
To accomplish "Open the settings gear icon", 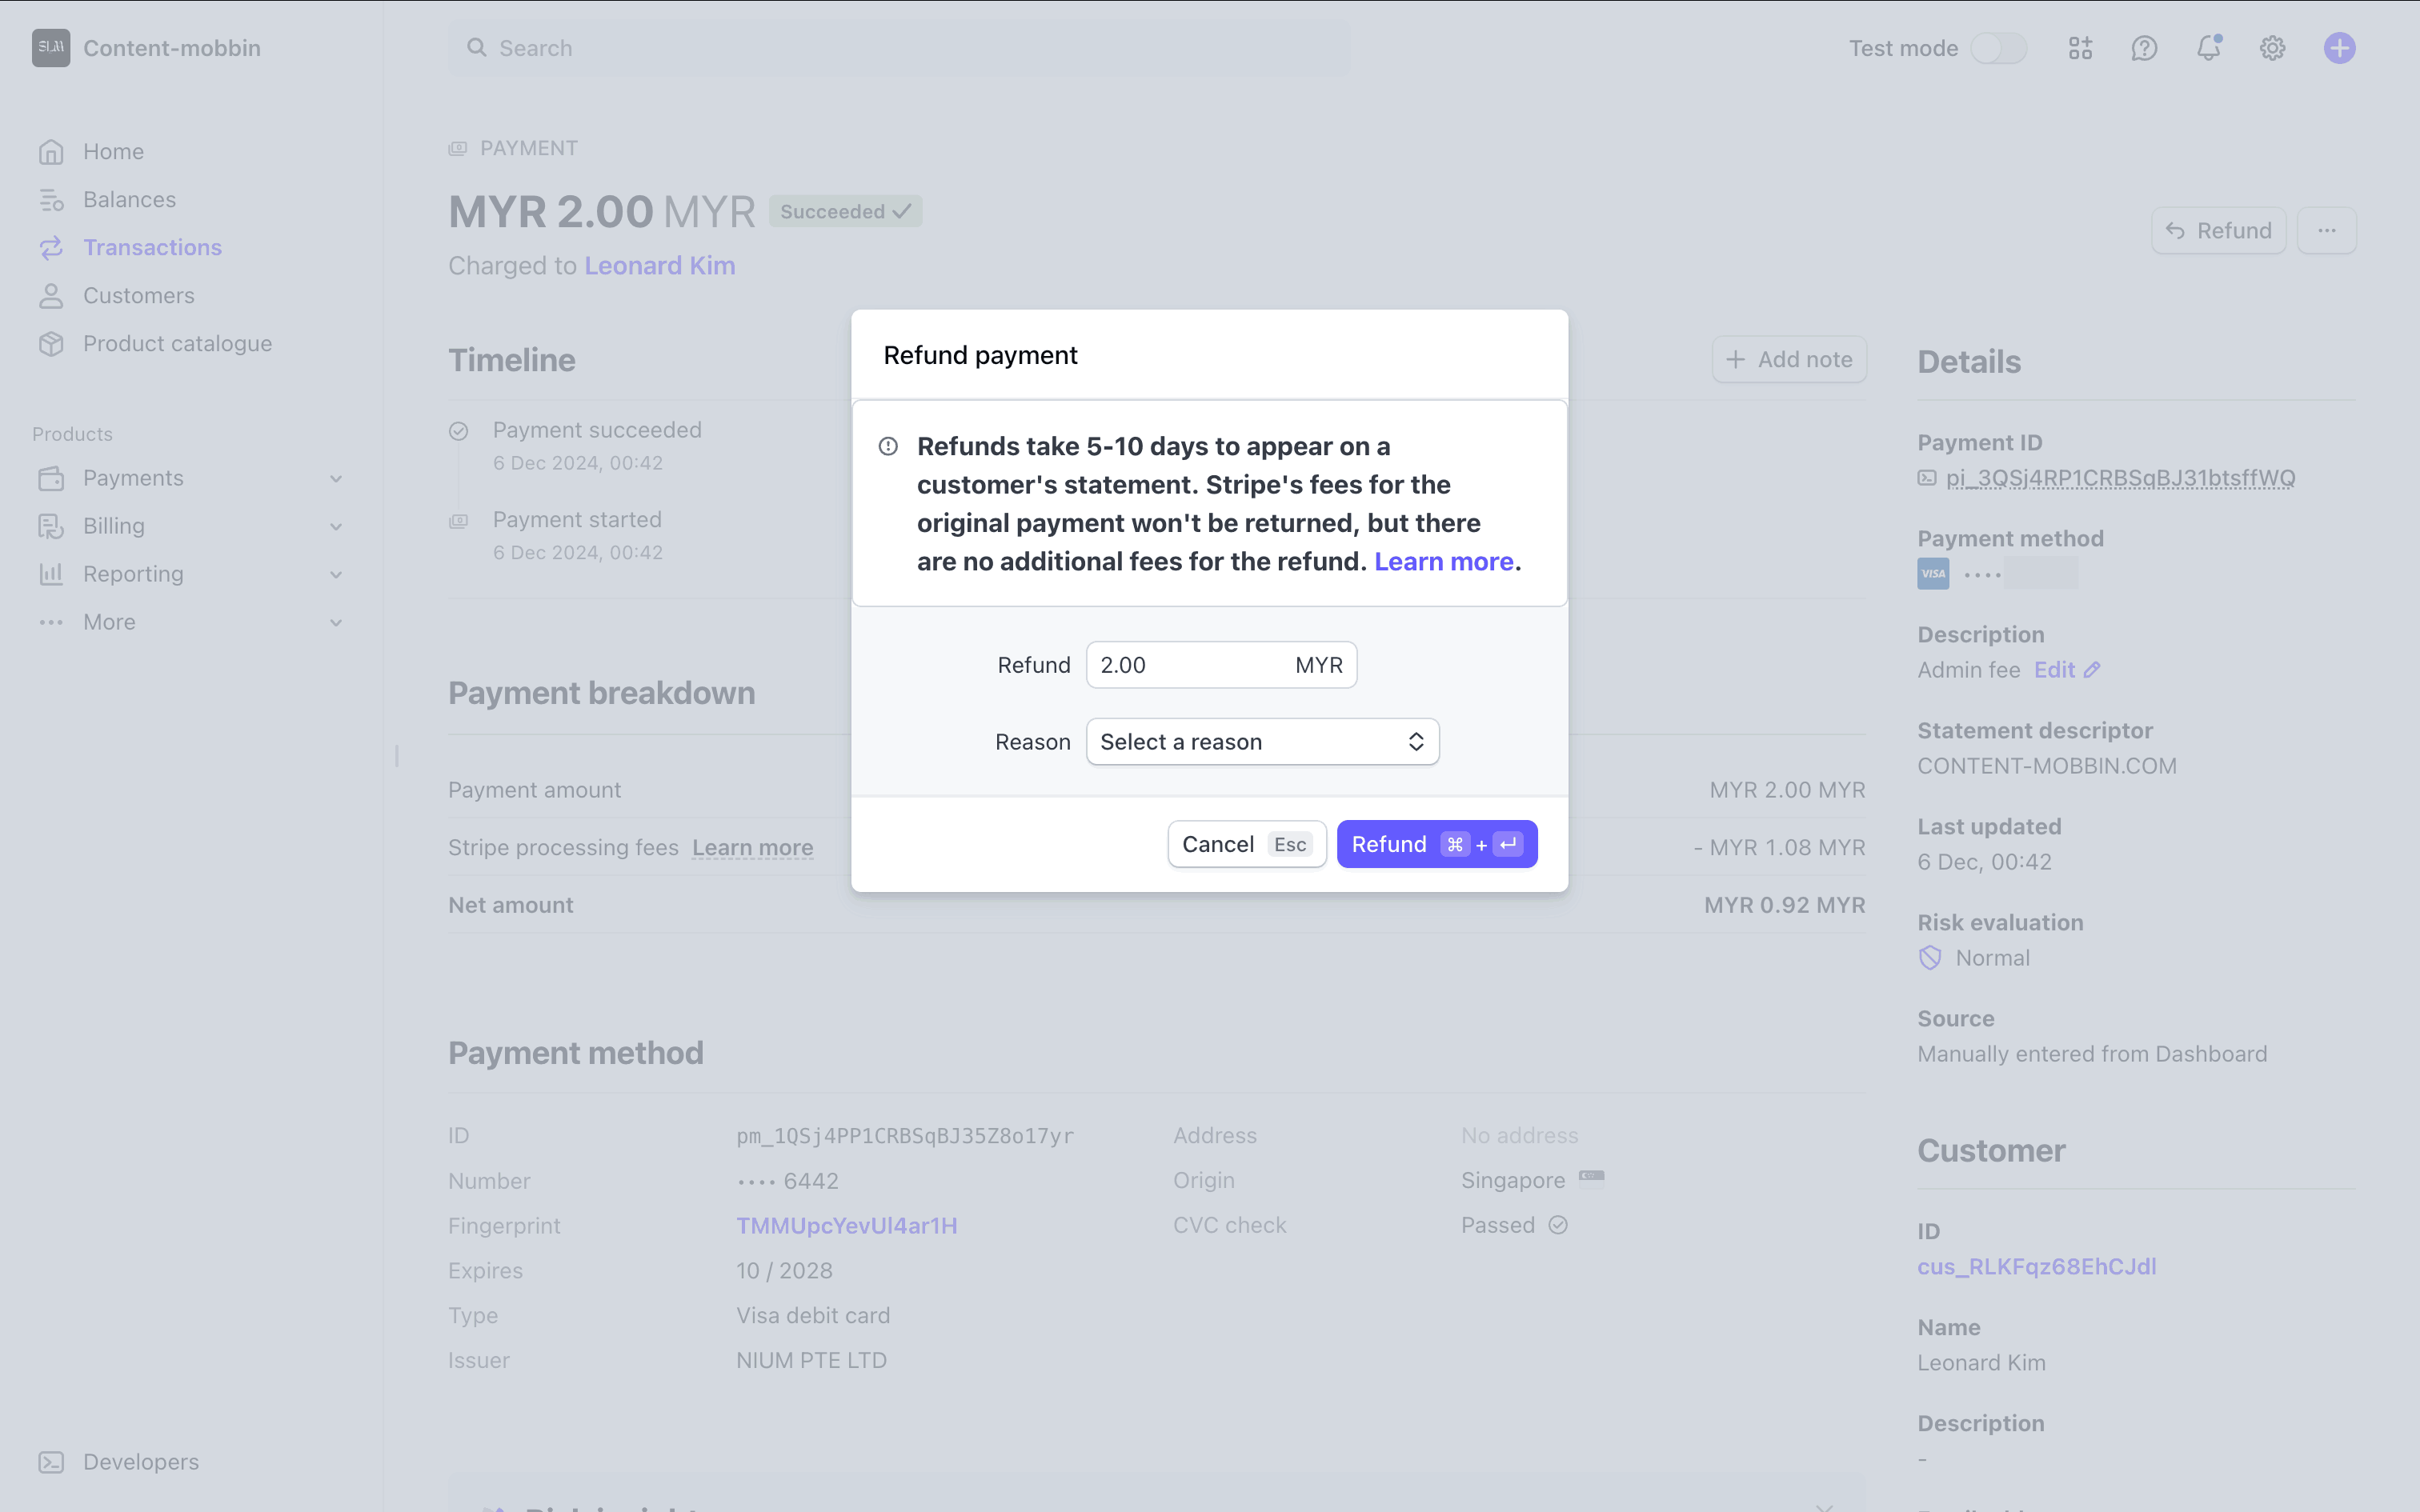I will pyautogui.click(x=2272, y=48).
